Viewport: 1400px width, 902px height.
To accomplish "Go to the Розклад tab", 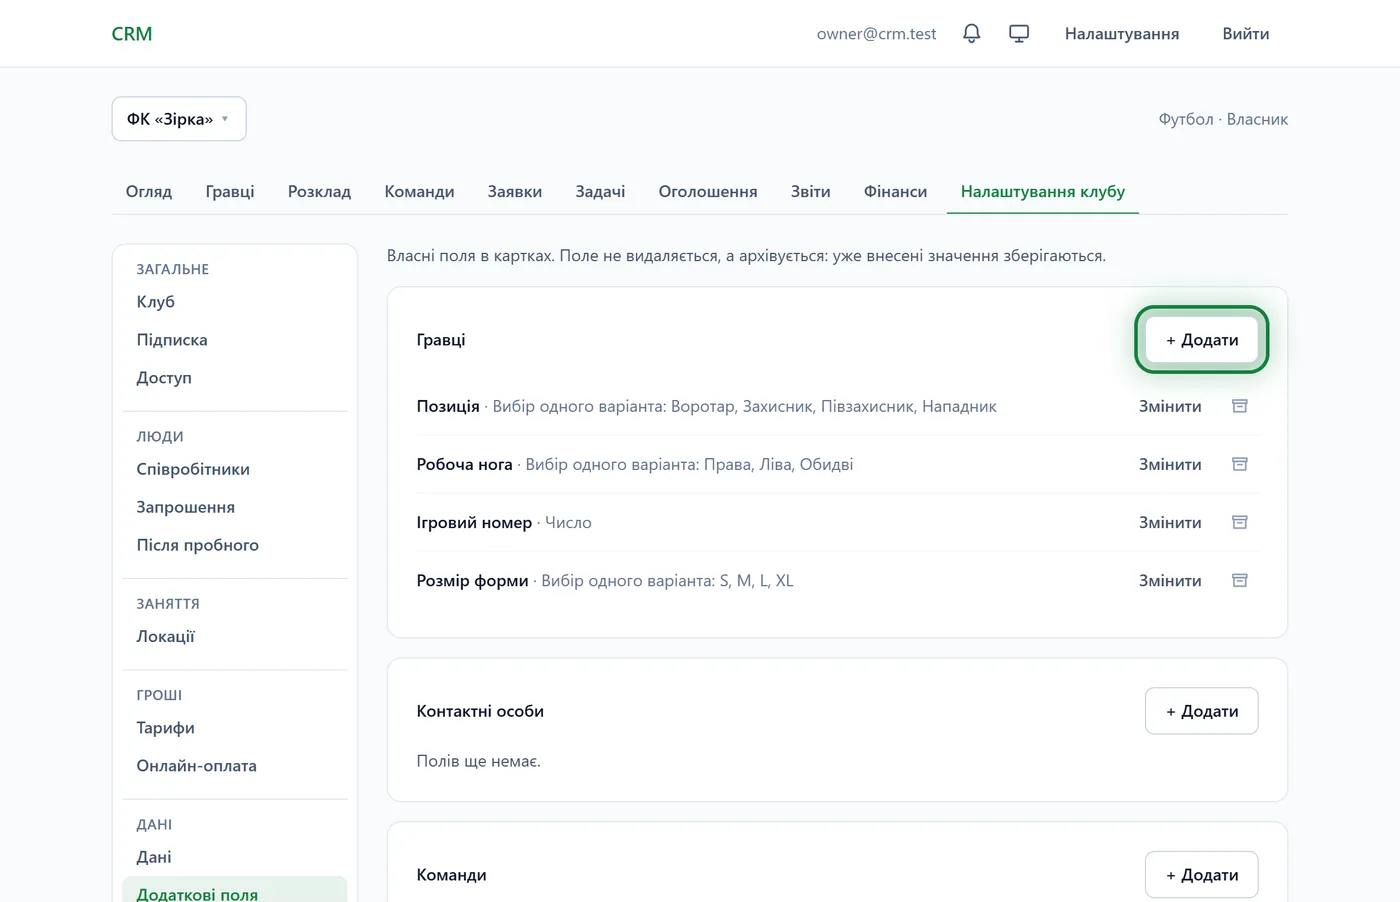I will point(319,191).
